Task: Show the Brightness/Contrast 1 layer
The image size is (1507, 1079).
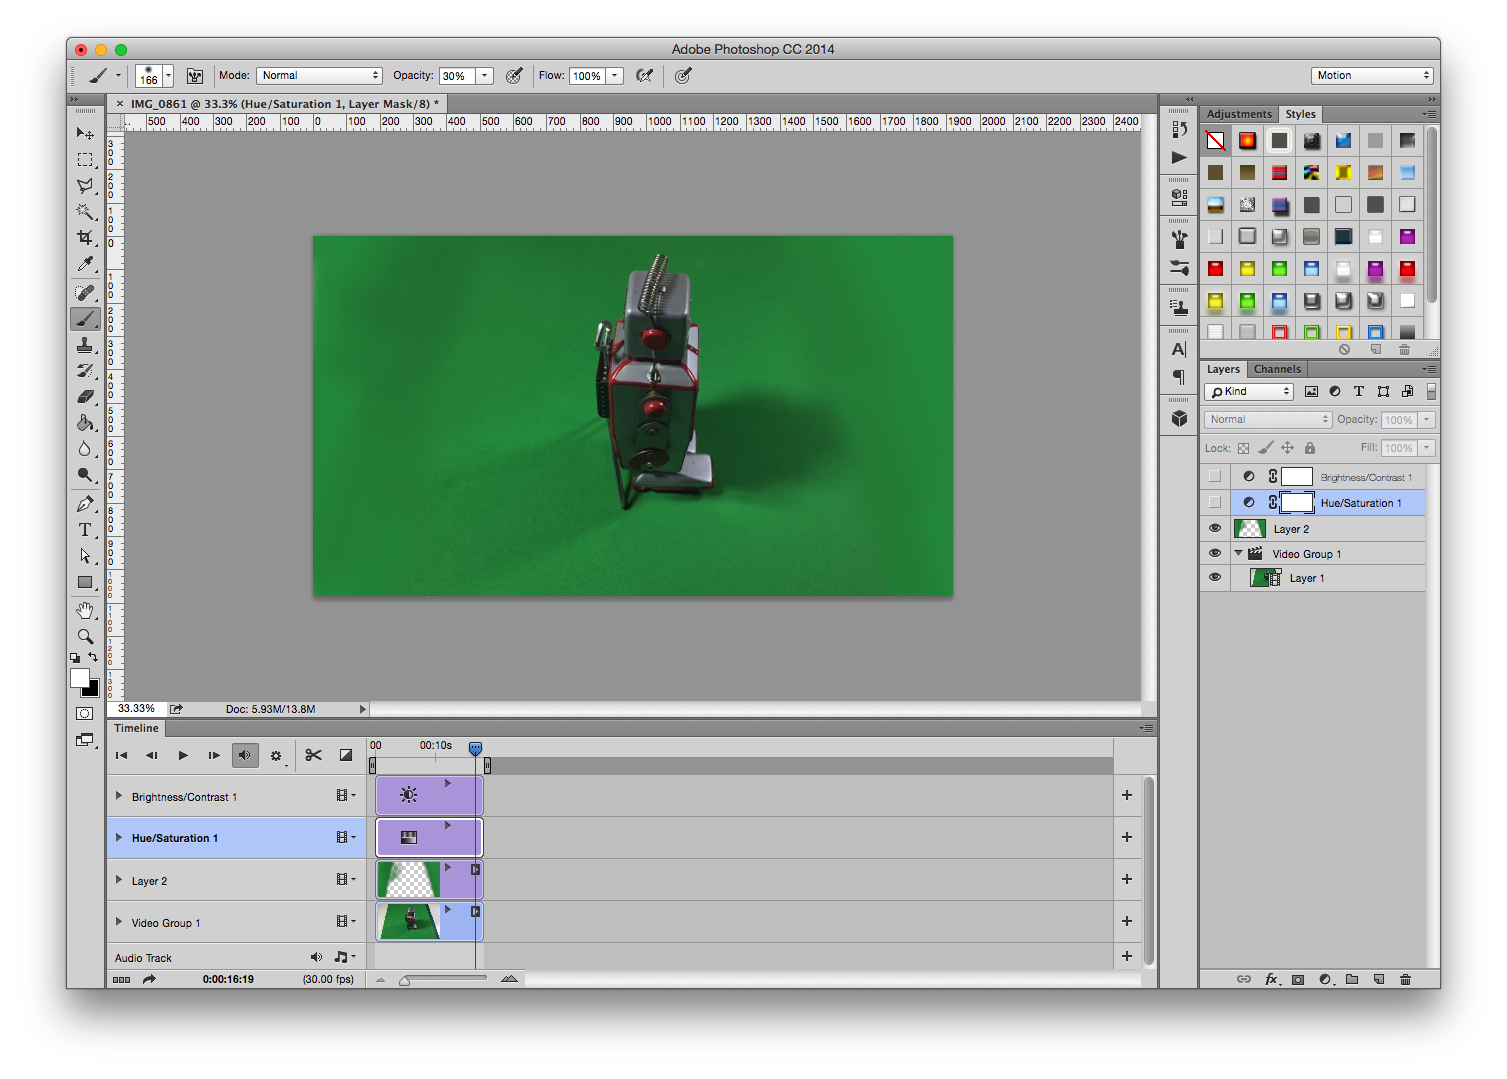Action: pyautogui.click(x=1215, y=477)
